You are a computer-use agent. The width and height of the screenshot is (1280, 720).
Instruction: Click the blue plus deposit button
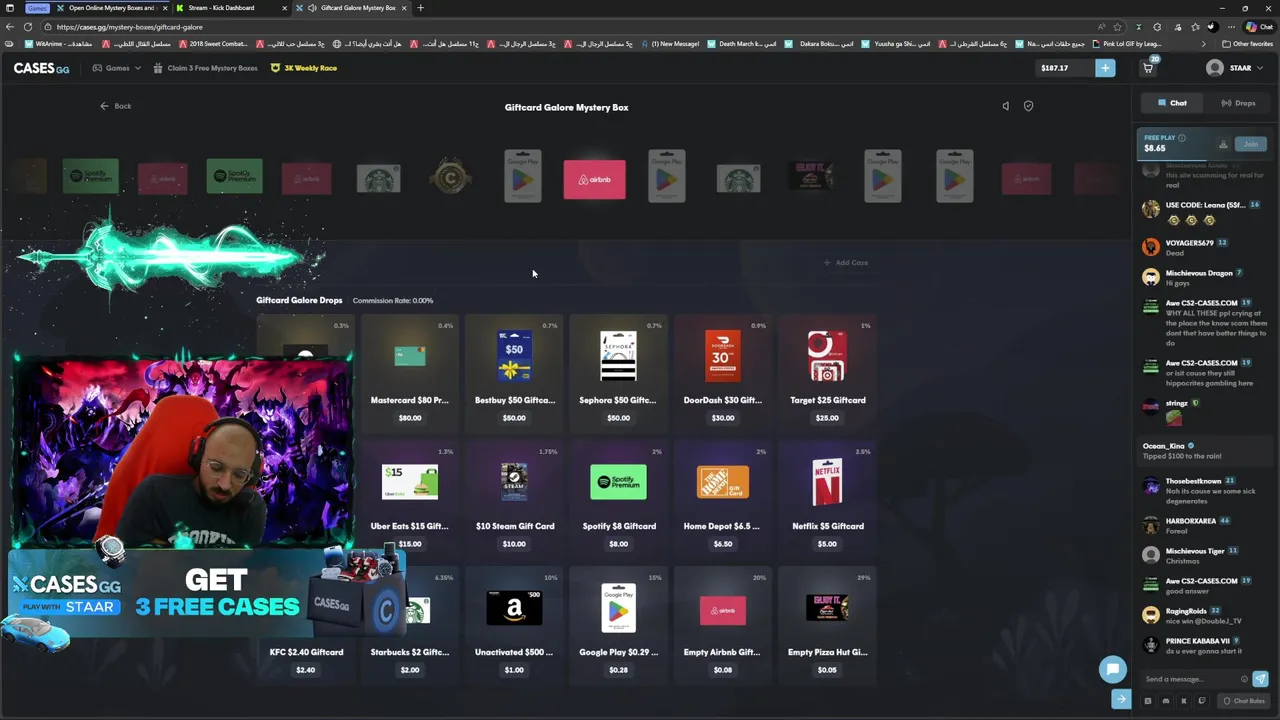tap(1105, 68)
